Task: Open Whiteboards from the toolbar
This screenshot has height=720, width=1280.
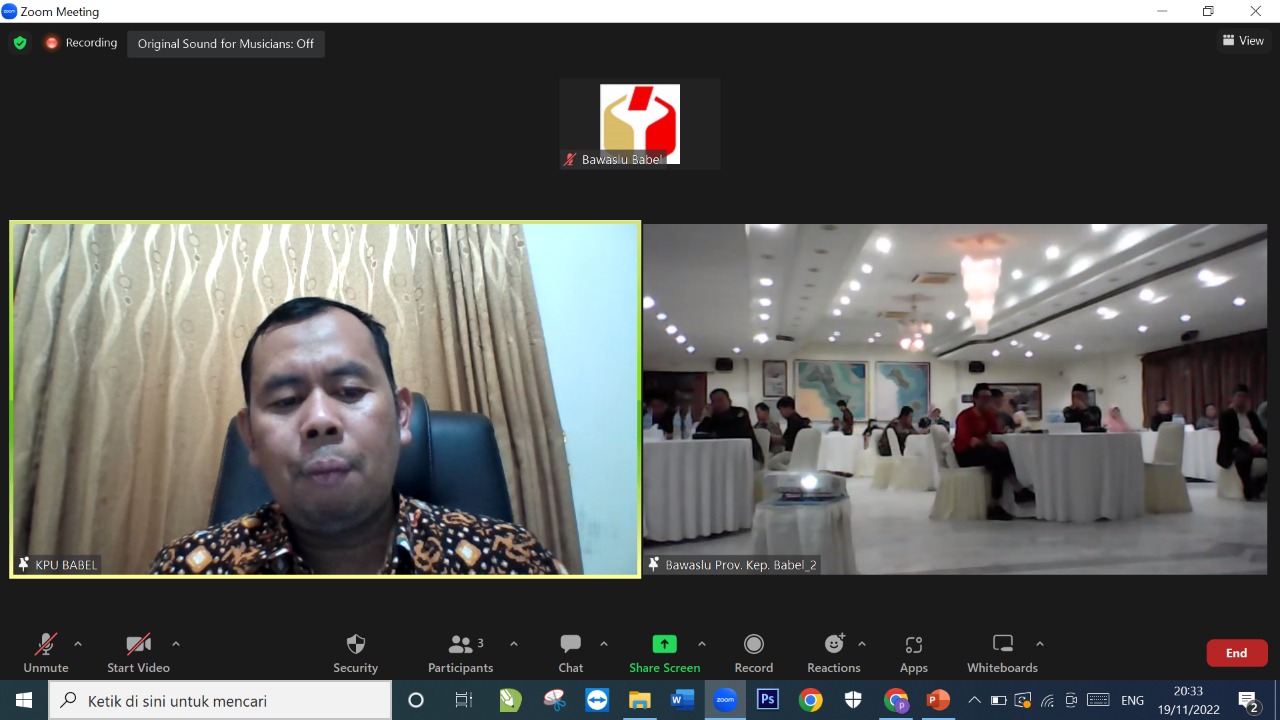Action: [1002, 645]
